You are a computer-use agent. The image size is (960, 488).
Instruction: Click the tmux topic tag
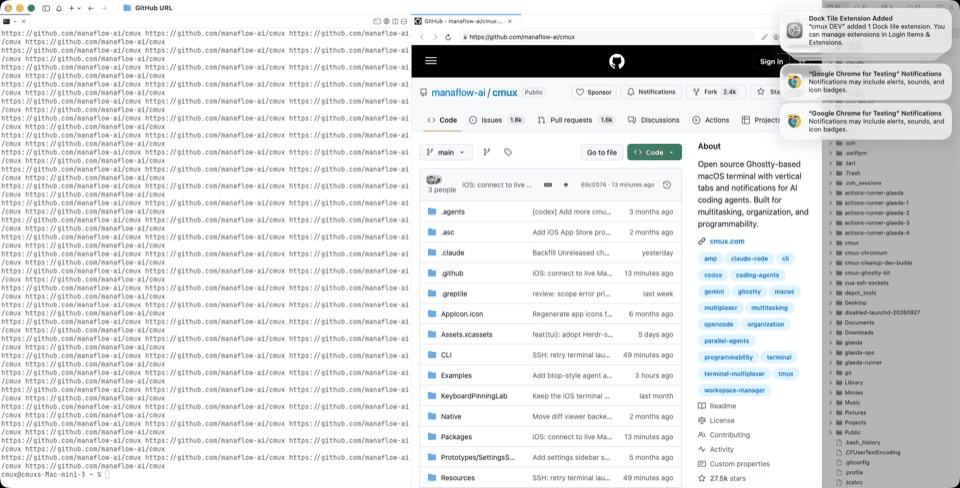pyautogui.click(x=786, y=374)
